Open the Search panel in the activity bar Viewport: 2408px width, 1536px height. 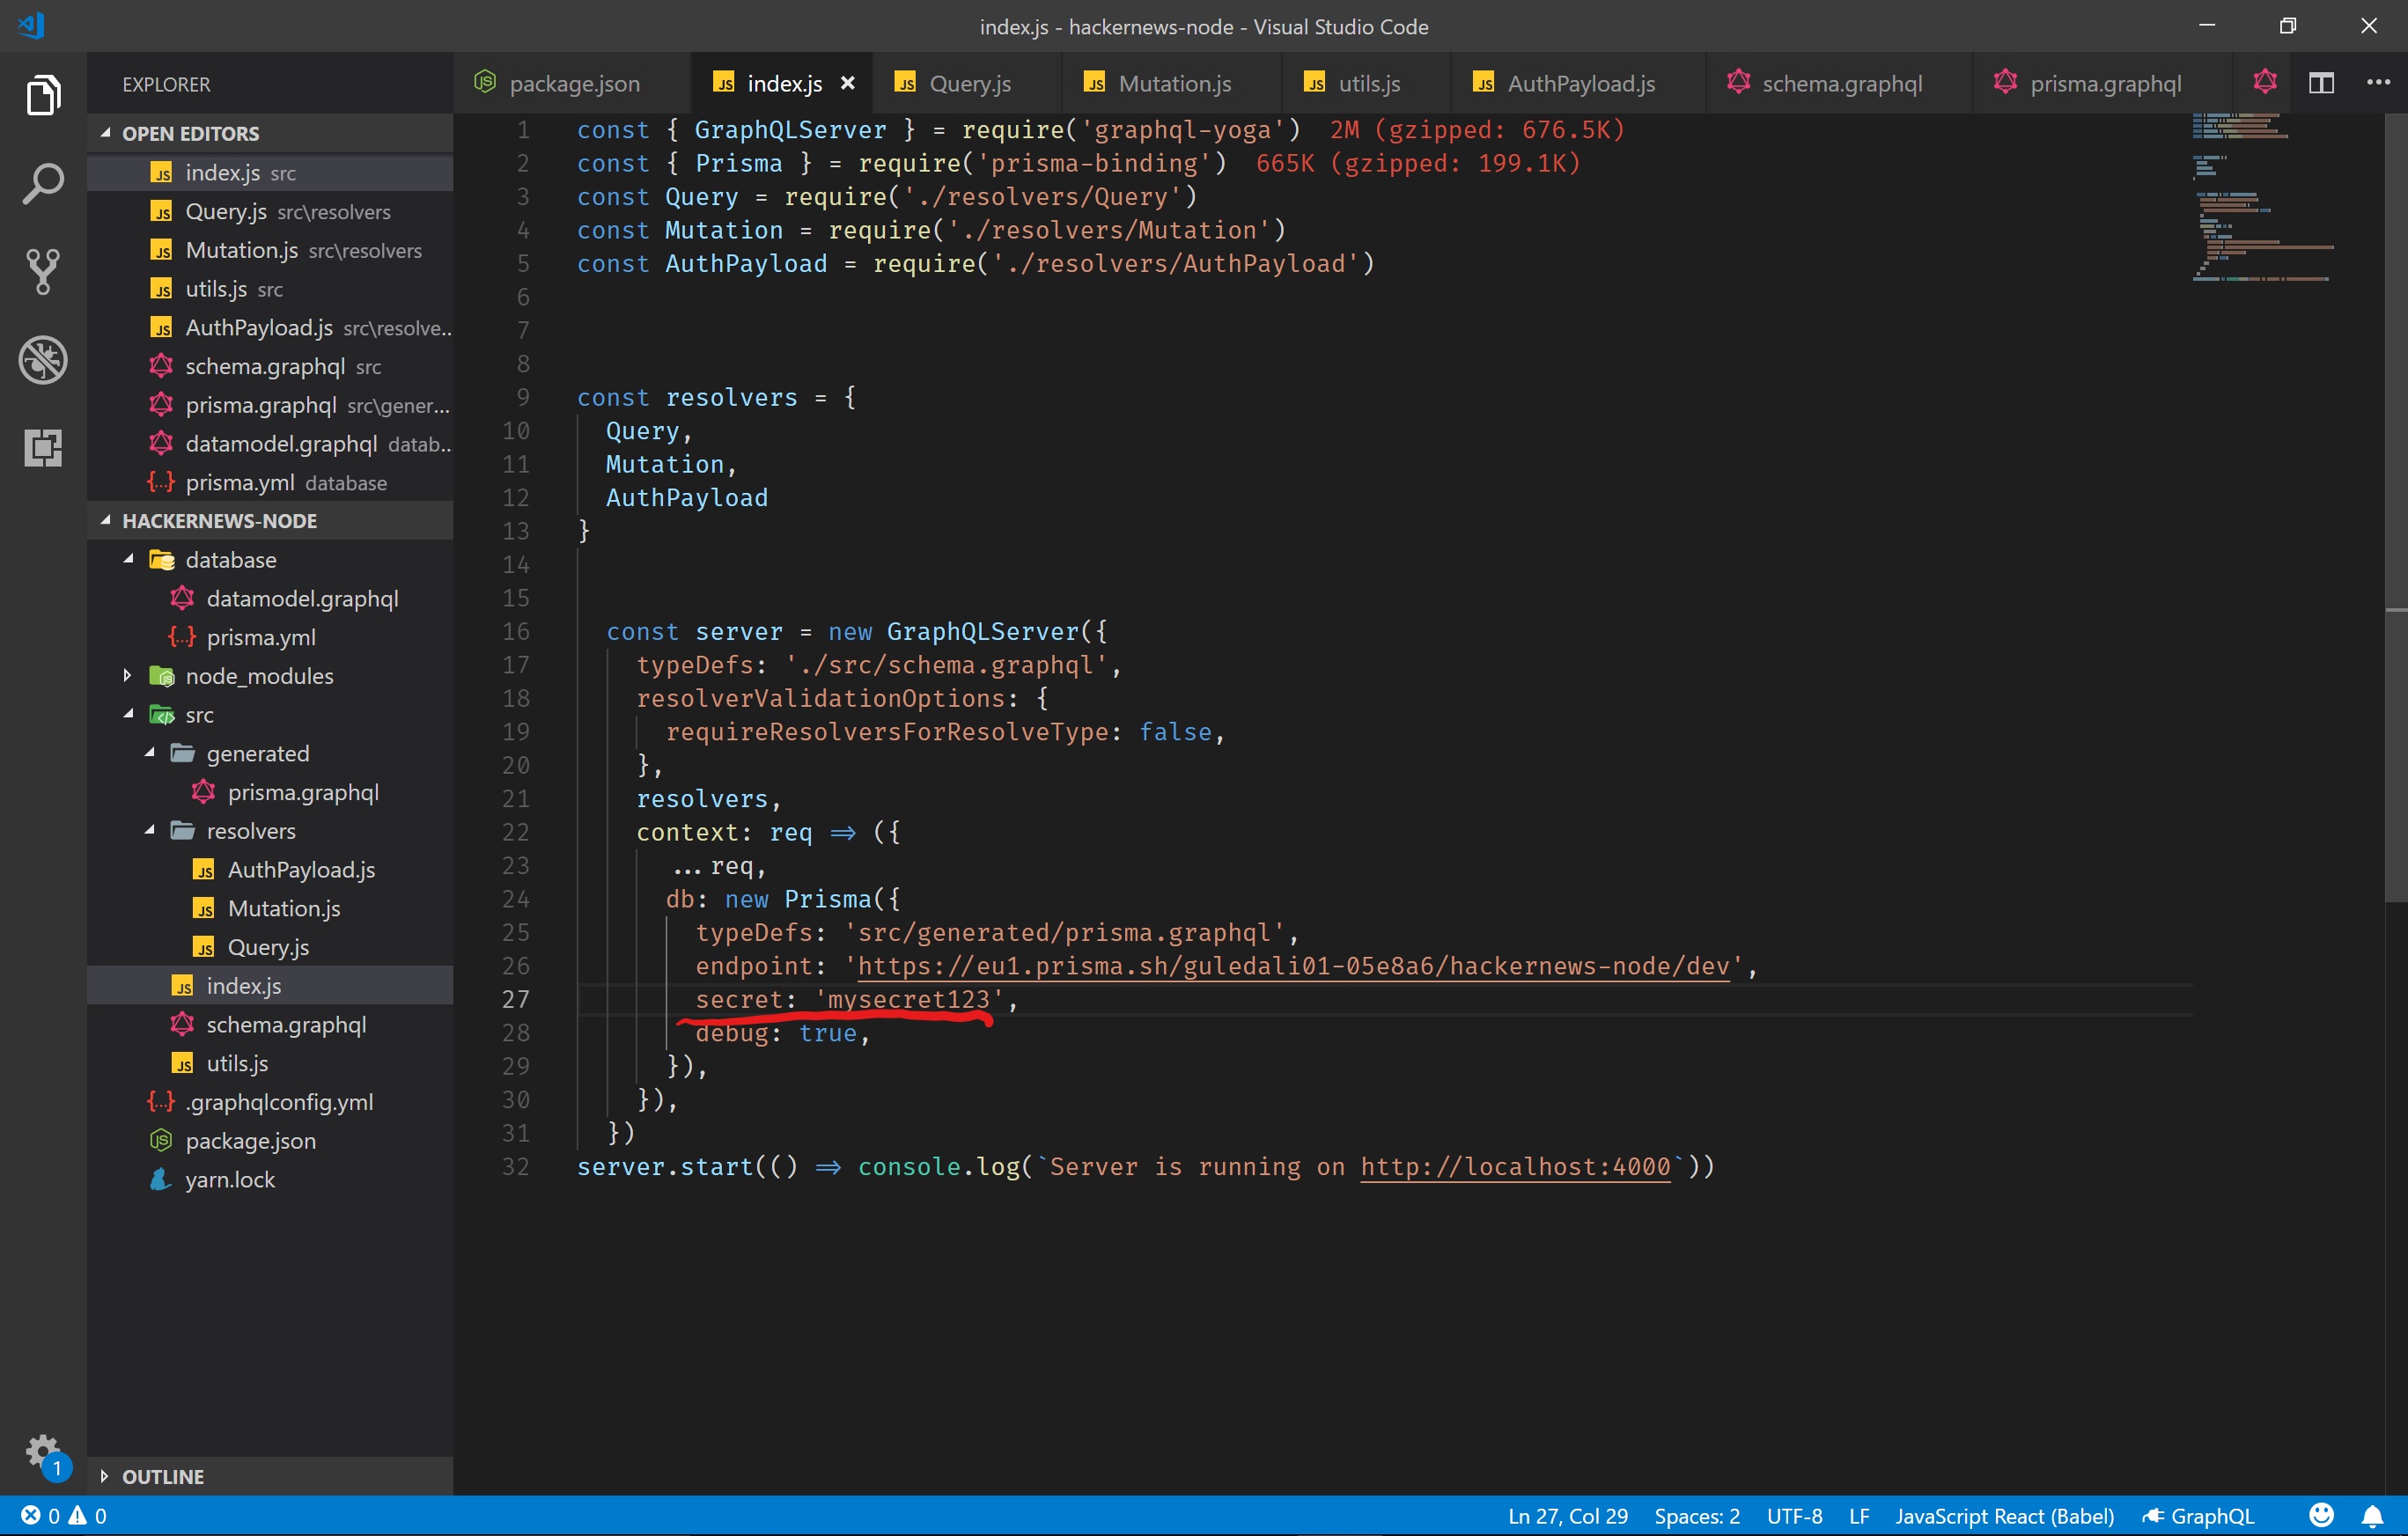[x=44, y=184]
